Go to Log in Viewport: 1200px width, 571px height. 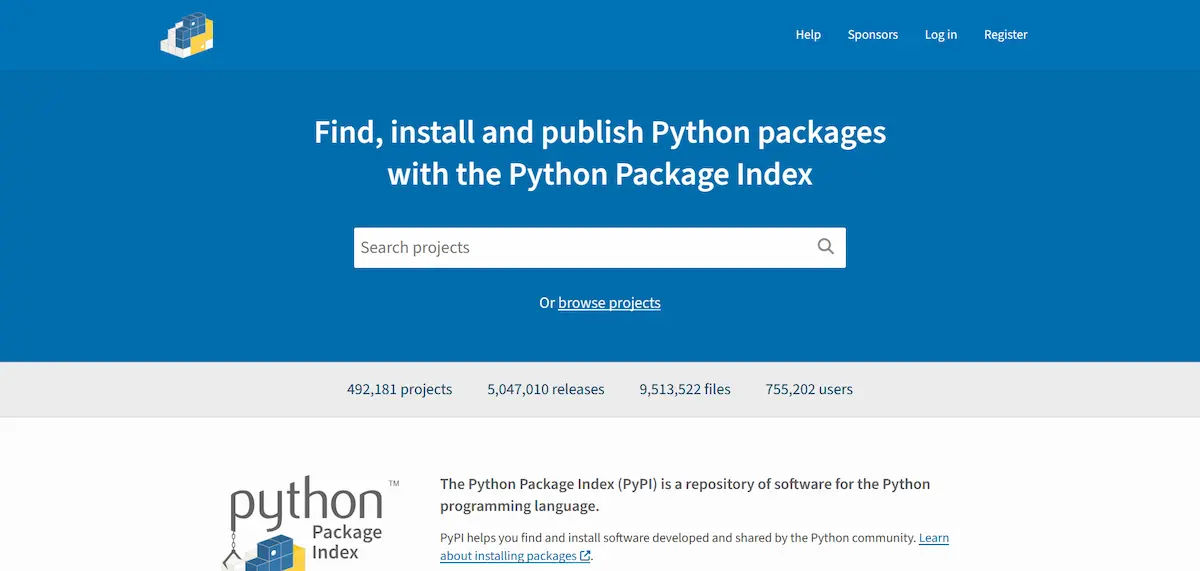tap(940, 34)
